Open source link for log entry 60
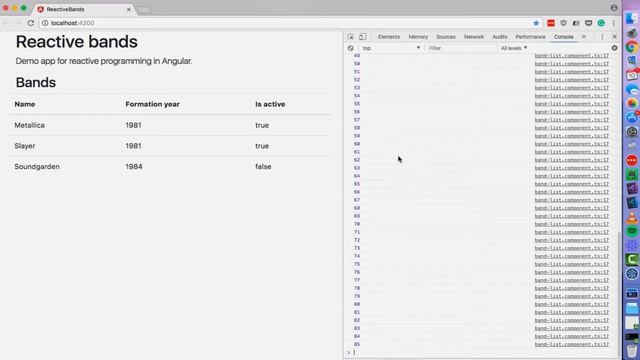 [571, 144]
